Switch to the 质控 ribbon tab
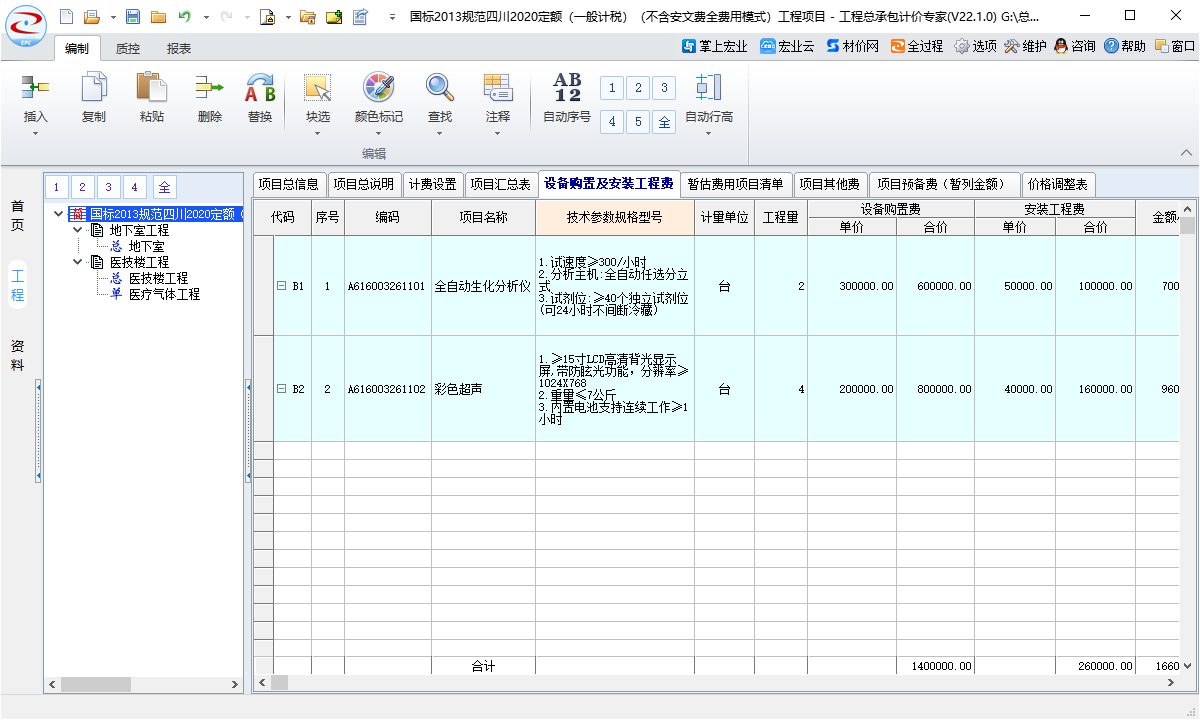Viewport: 1200px width, 720px height. point(128,48)
